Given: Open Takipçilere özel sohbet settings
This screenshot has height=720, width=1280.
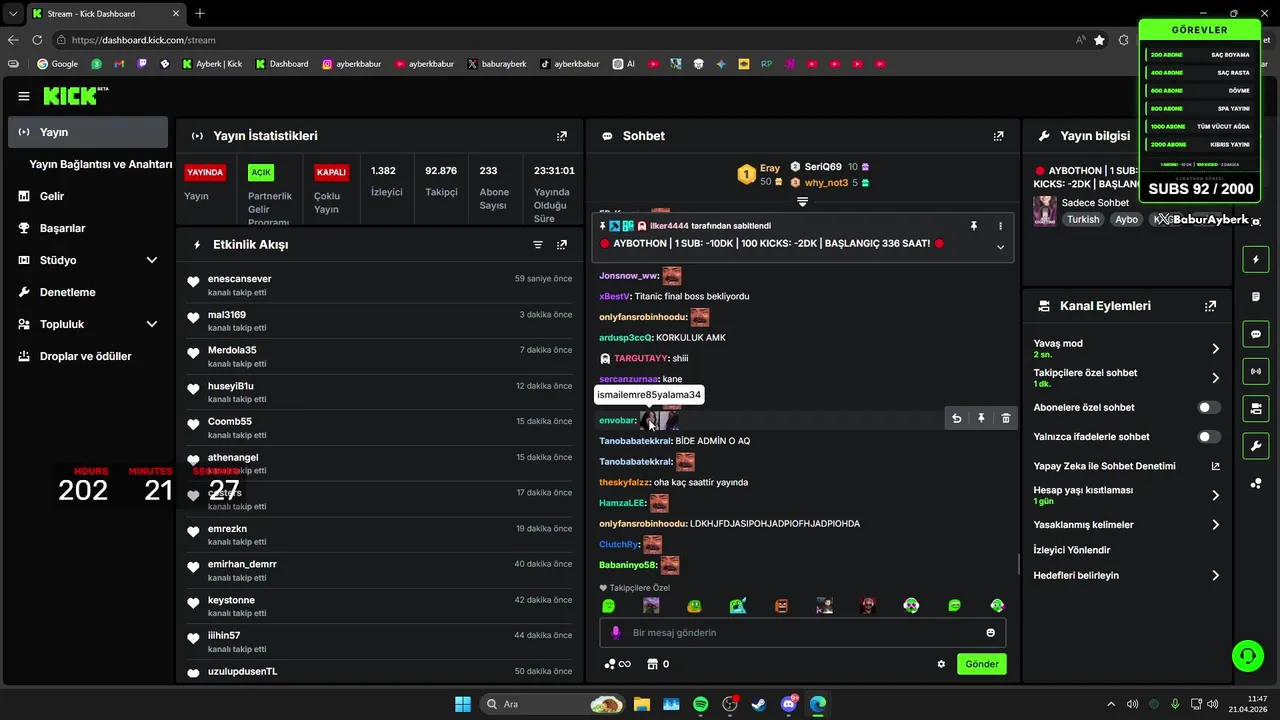Looking at the screenshot, I should (x=1127, y=378).
